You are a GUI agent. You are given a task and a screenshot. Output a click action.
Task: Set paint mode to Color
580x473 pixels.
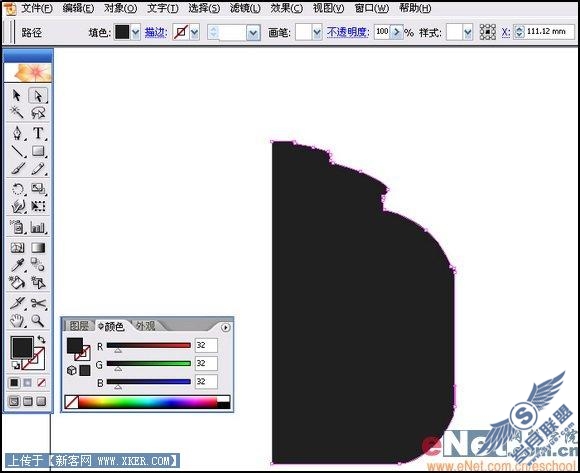14,382
